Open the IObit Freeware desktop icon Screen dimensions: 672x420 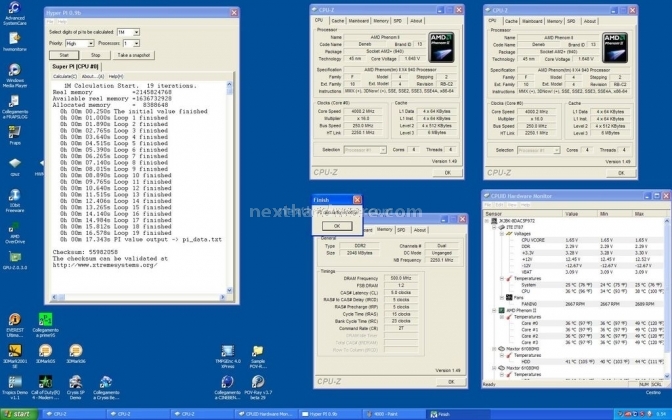pyautogui.click(x=15, y=201)
